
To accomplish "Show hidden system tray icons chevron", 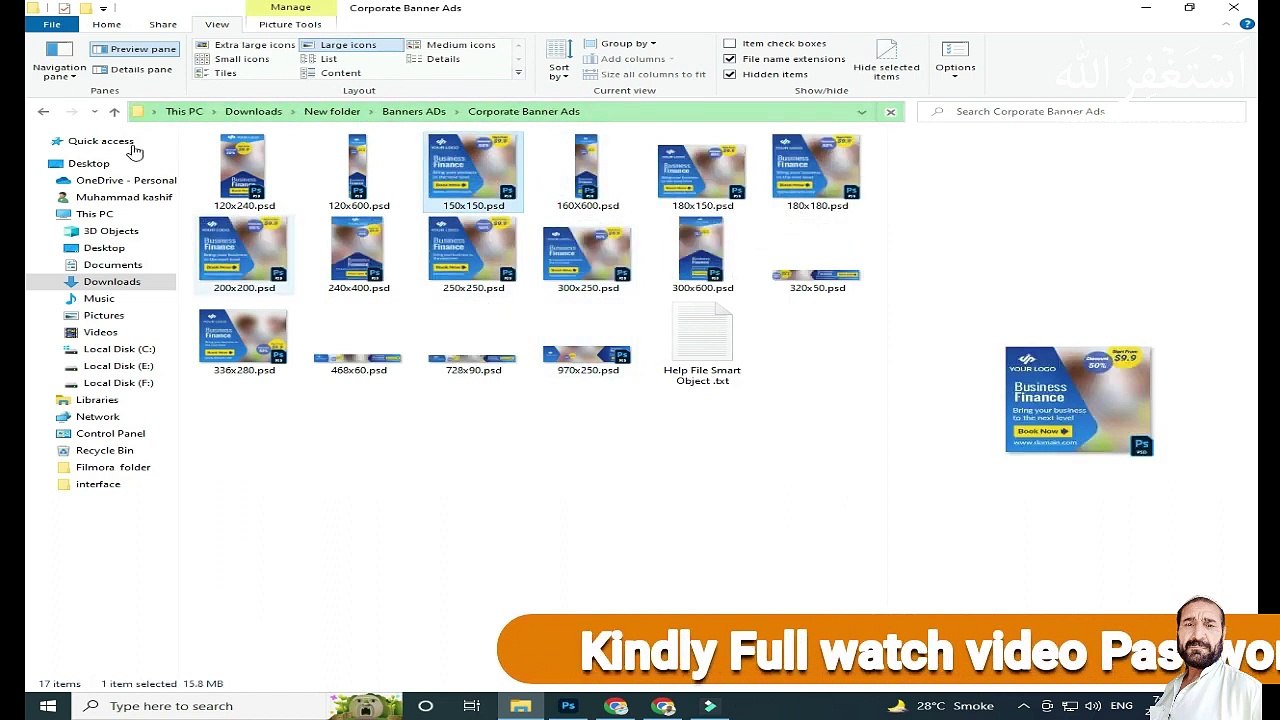I will pos(1023,706).
